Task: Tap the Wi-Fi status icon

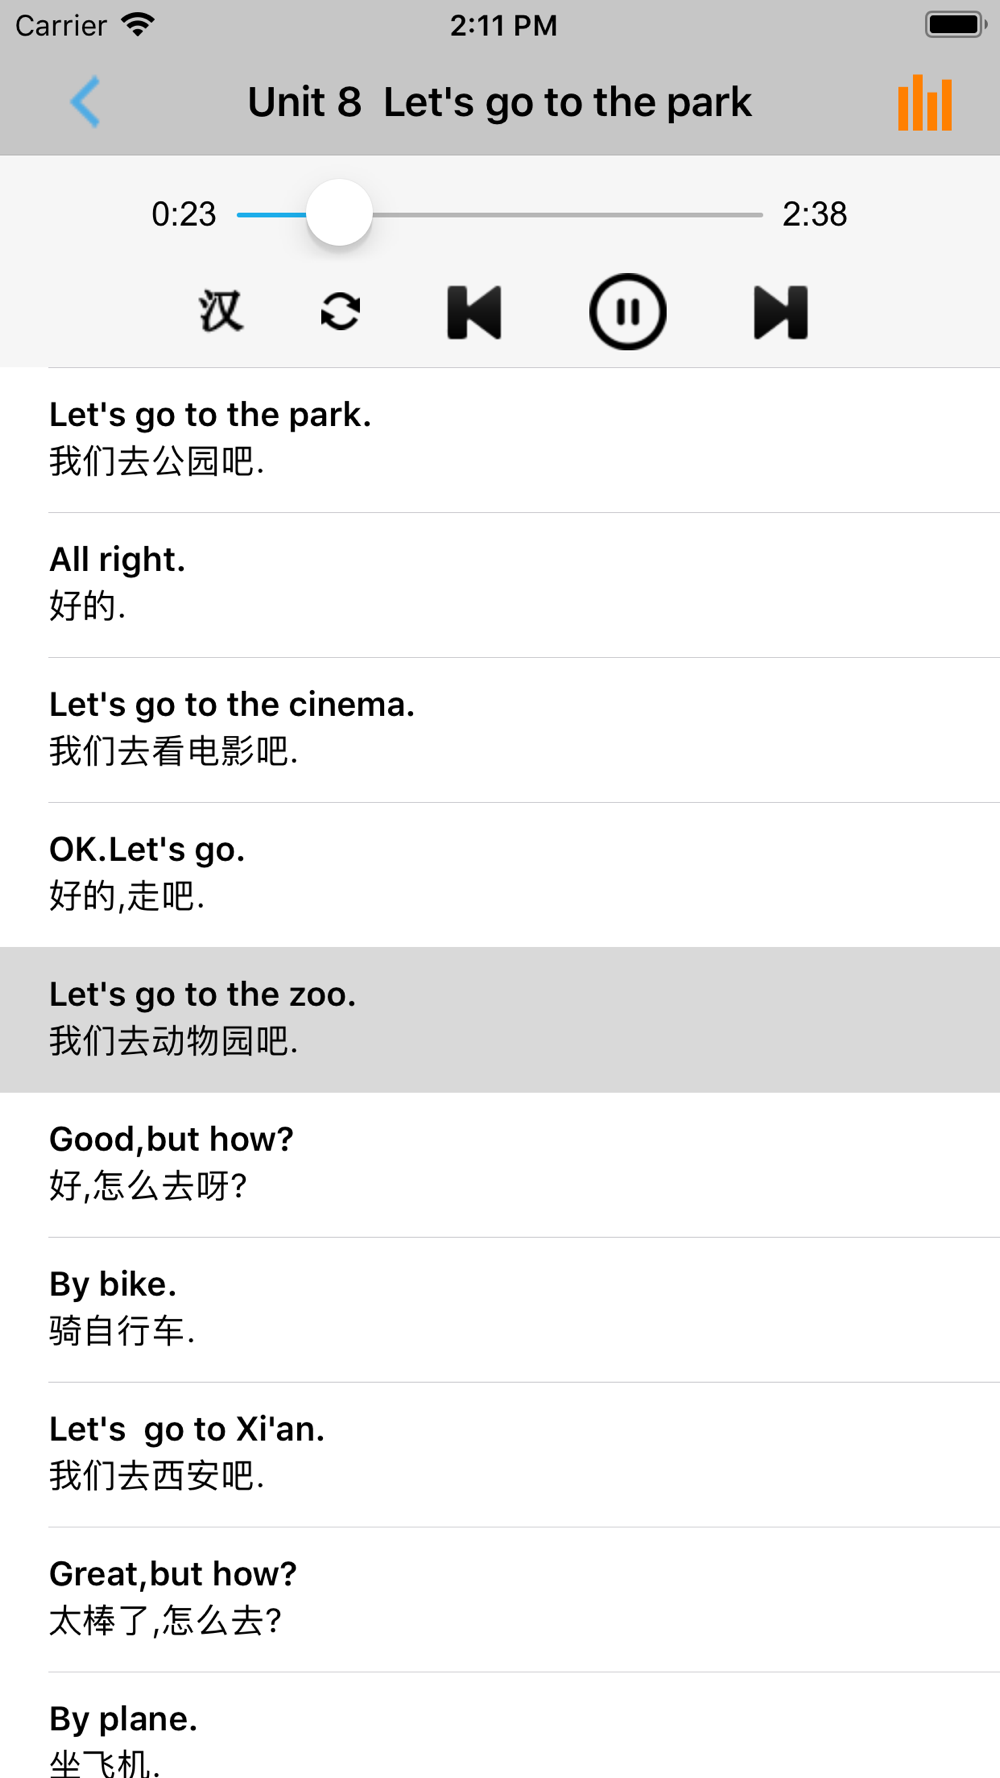Action: tap(137, 25)
